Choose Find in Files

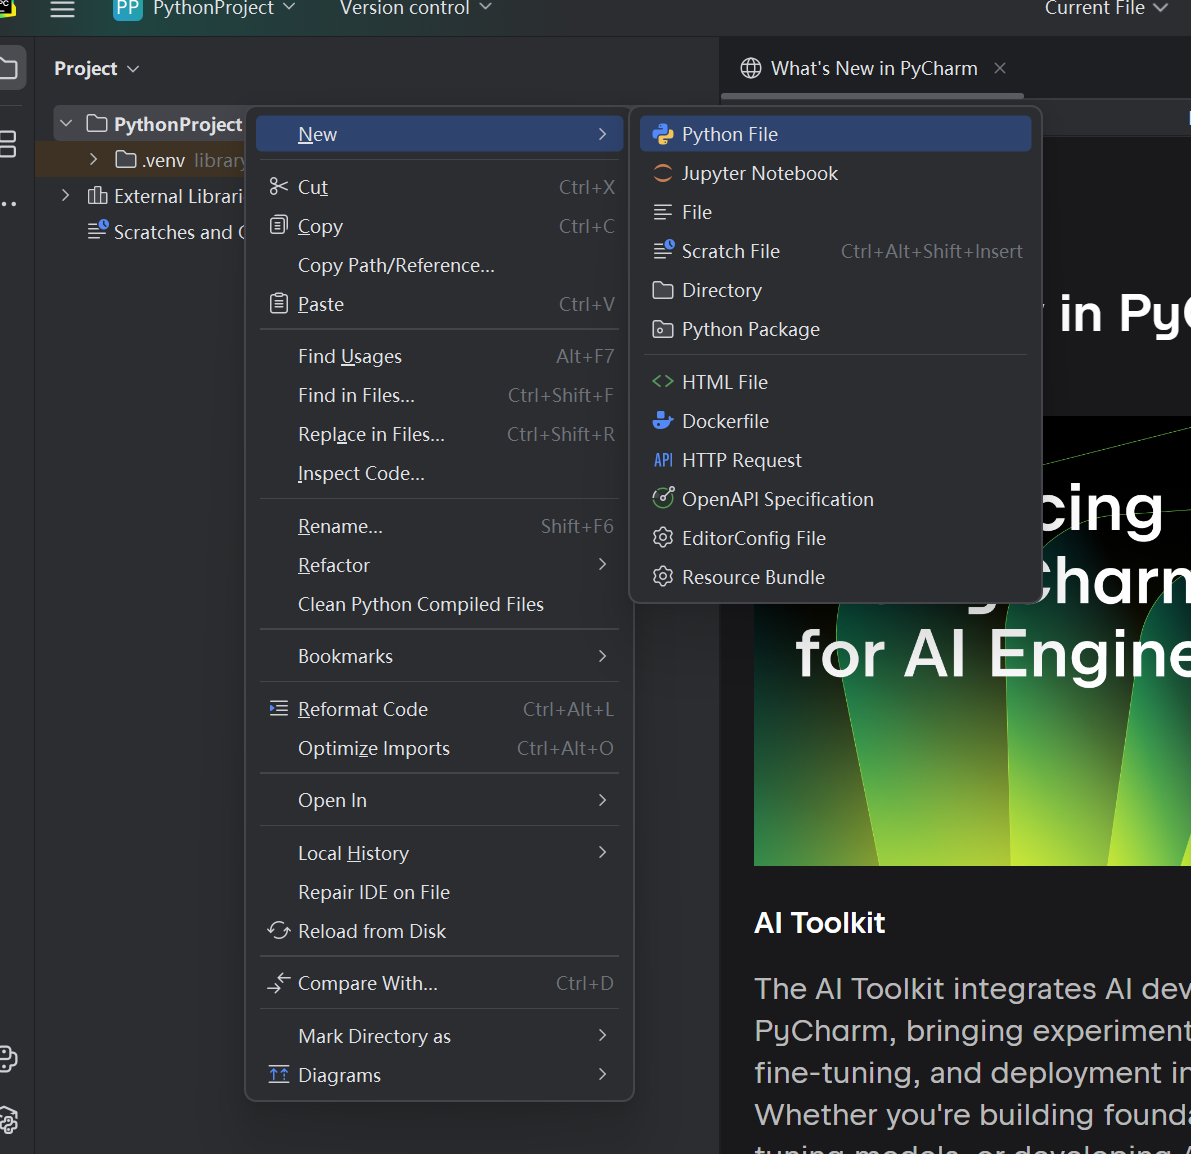[x=439, y=395]
